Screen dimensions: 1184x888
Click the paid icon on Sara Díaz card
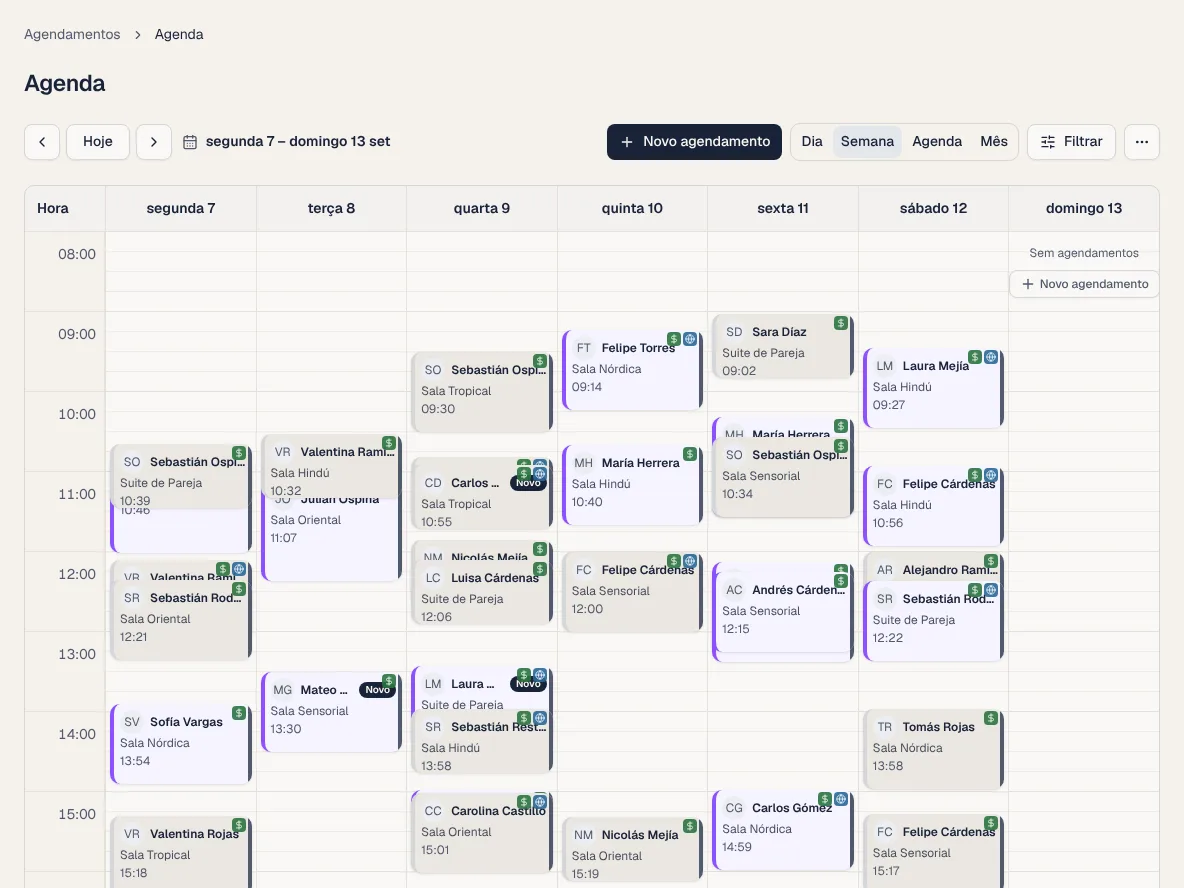click(840, 323)
